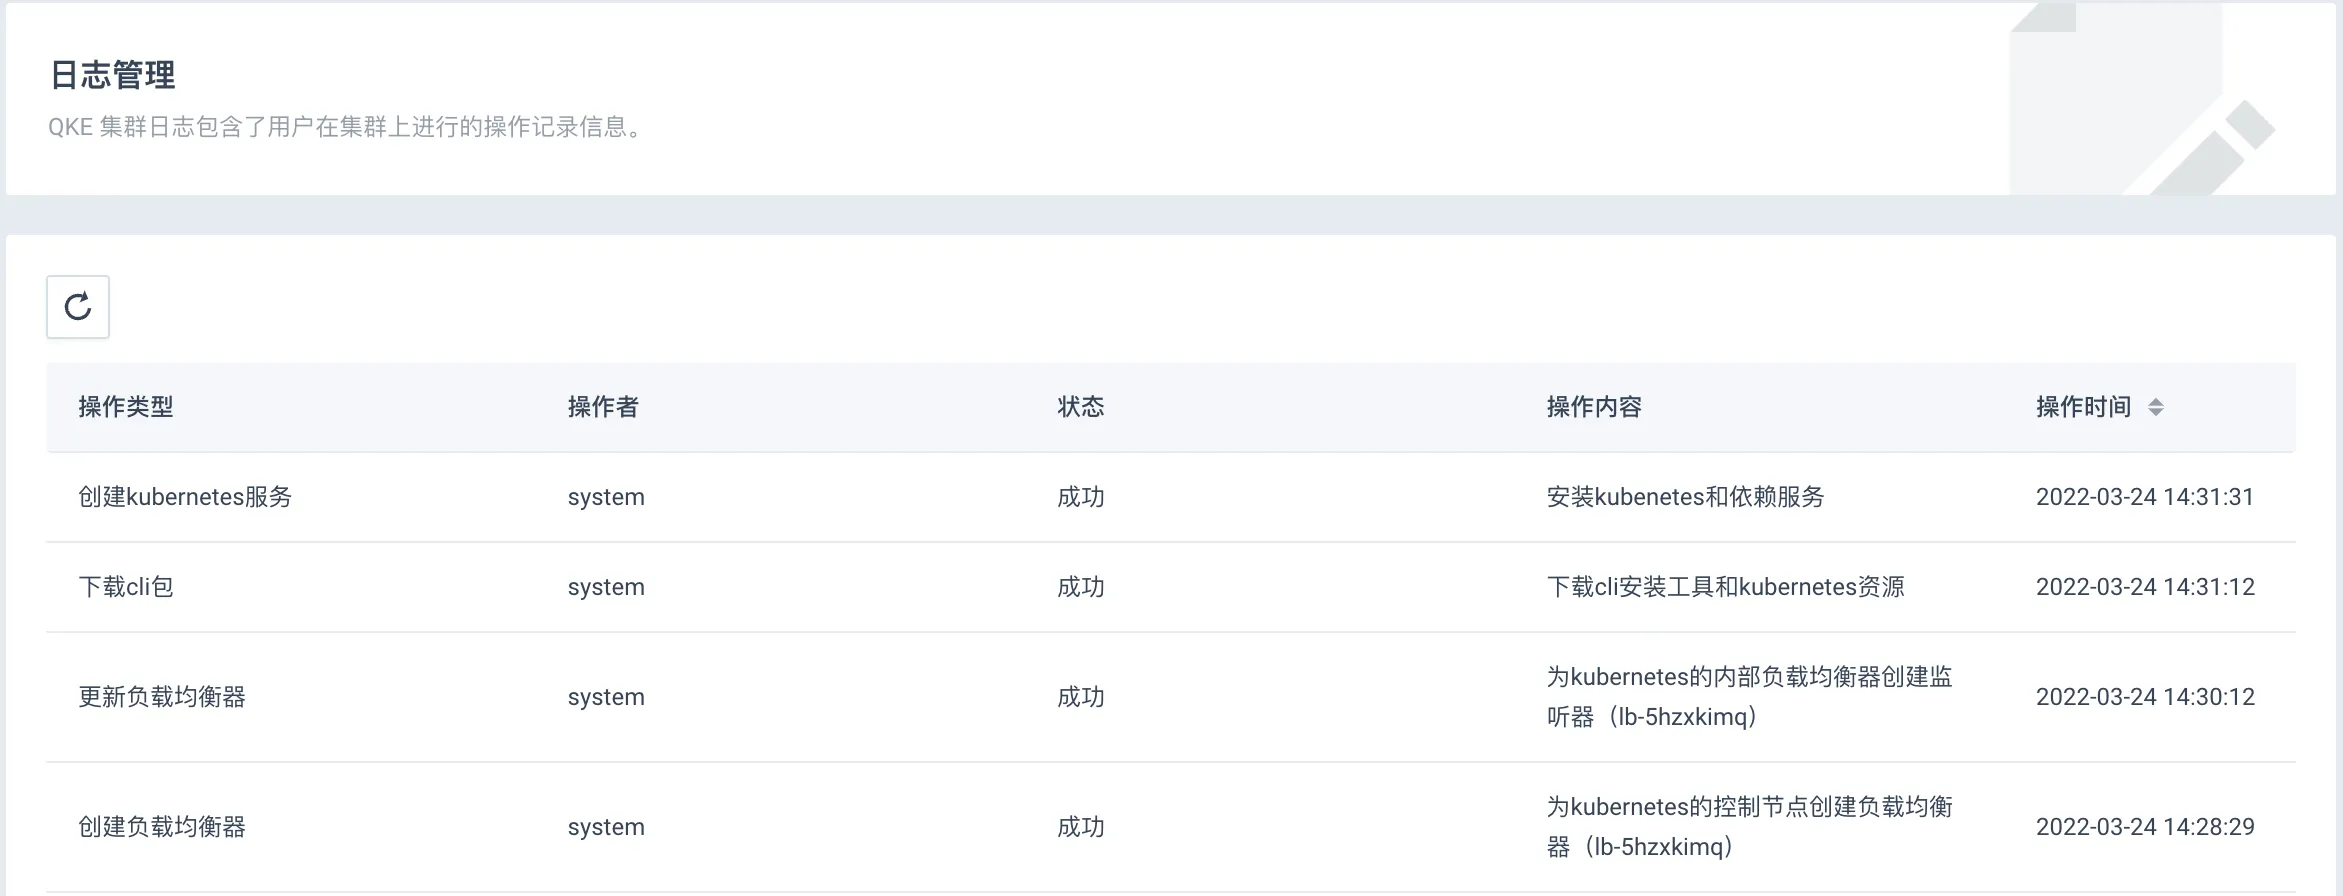
Task: Click the 状态 column header
Action: [1081, 407]
